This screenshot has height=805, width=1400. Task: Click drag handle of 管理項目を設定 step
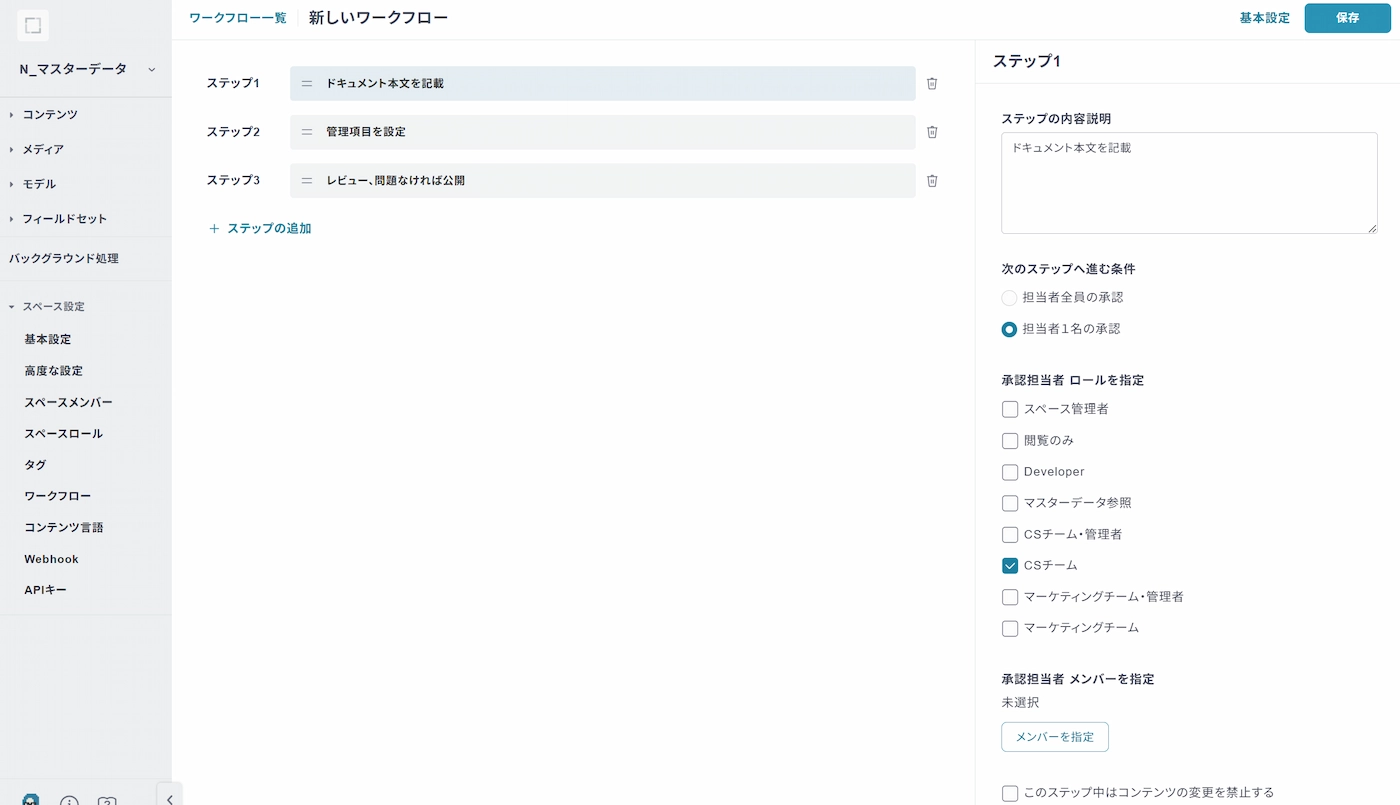tap(307, 132)
